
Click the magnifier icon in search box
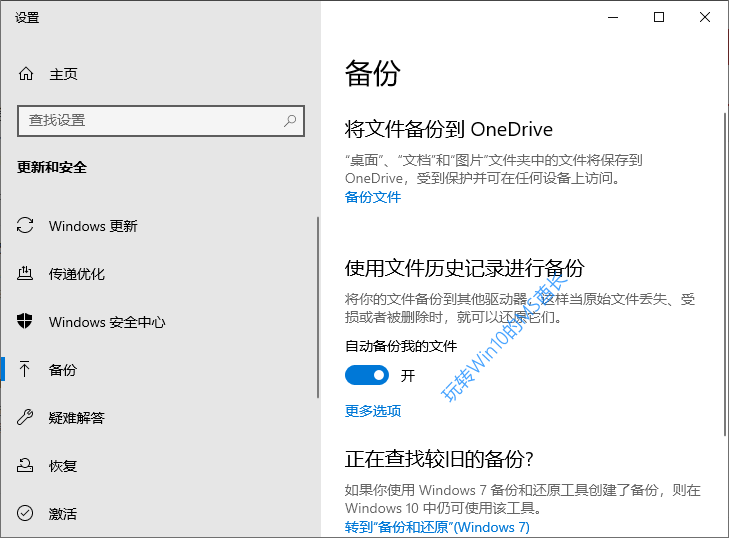pyautogui.click(x=290, y=121)
